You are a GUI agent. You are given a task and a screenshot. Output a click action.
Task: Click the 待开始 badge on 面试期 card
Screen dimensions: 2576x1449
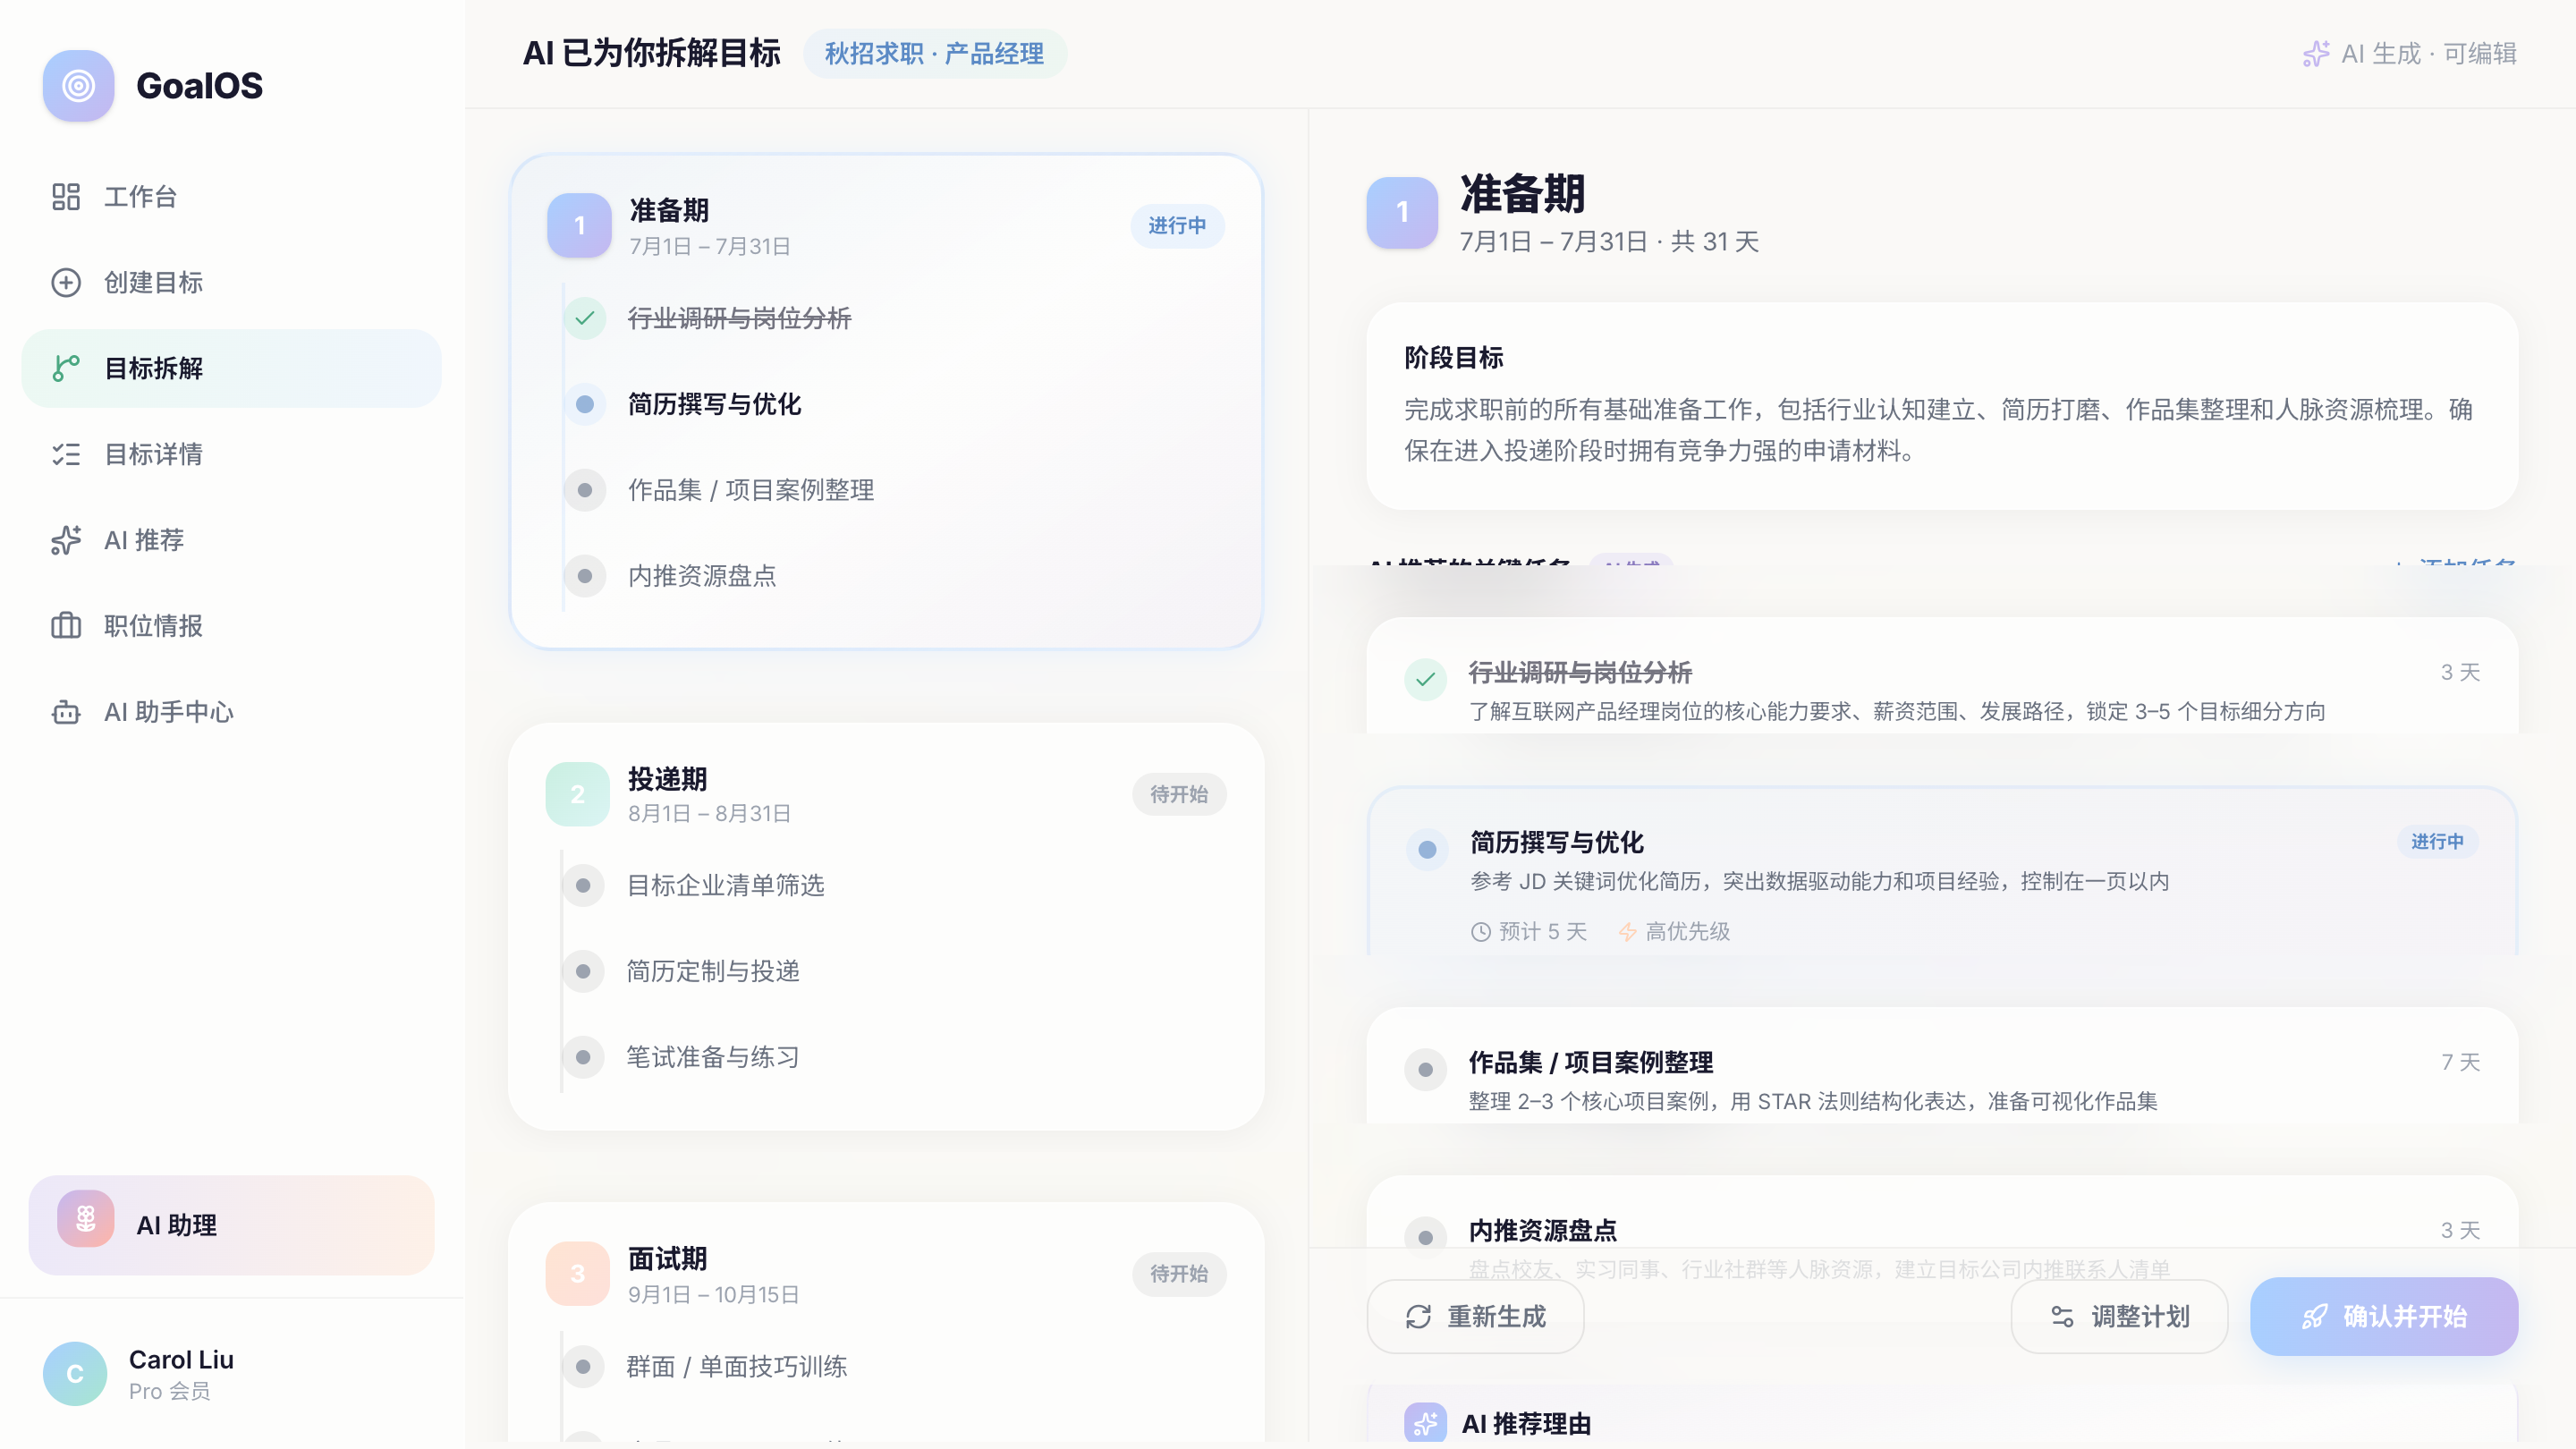[x=1179, y=1274]
